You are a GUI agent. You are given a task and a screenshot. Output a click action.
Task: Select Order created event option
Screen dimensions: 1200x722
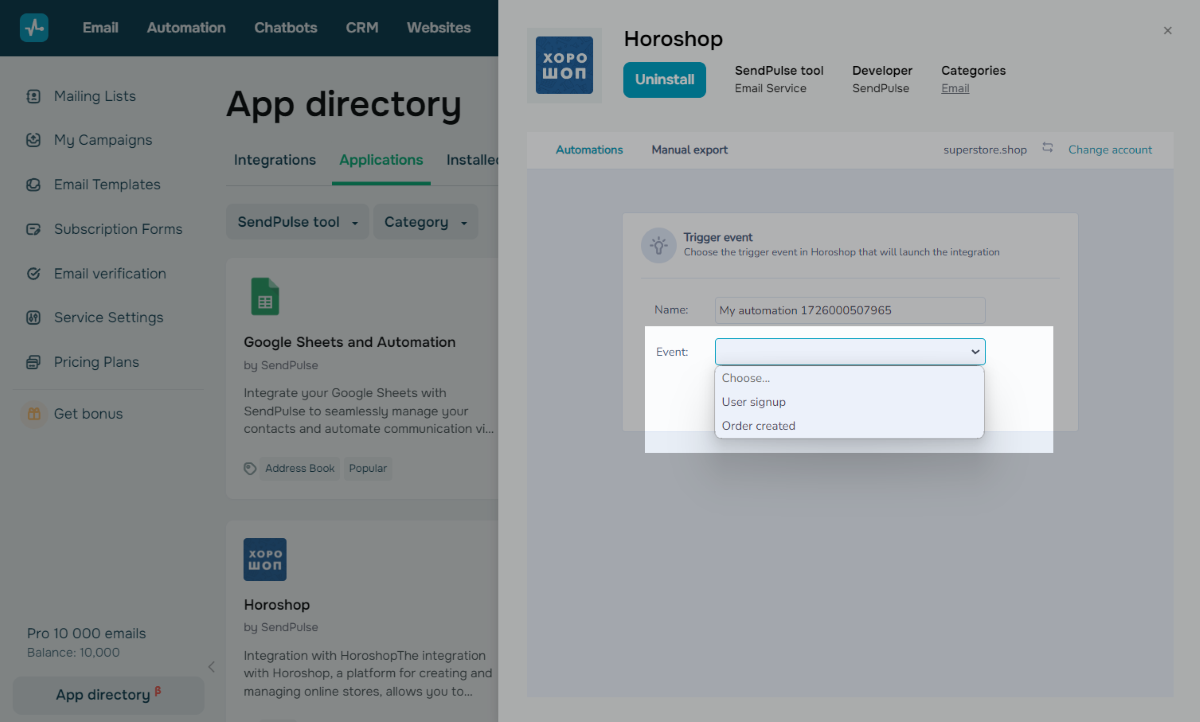(849, 426)
